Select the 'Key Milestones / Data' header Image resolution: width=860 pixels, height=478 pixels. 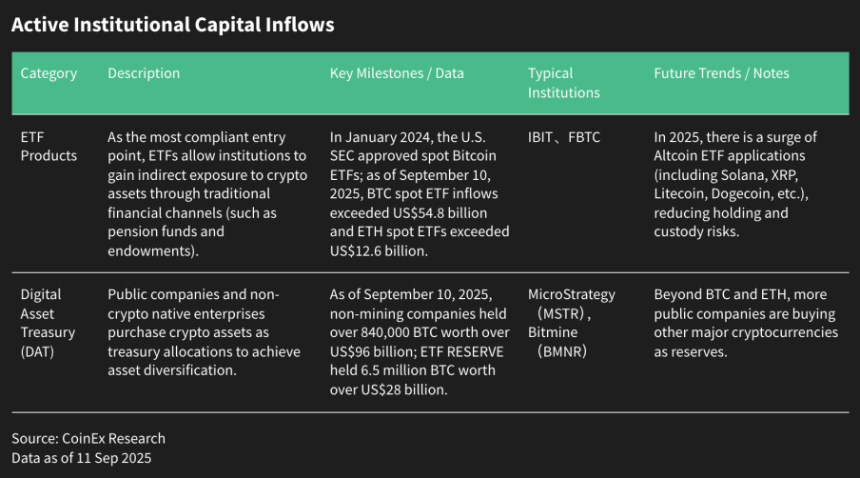pyautogui.click(x=397, y=74)
